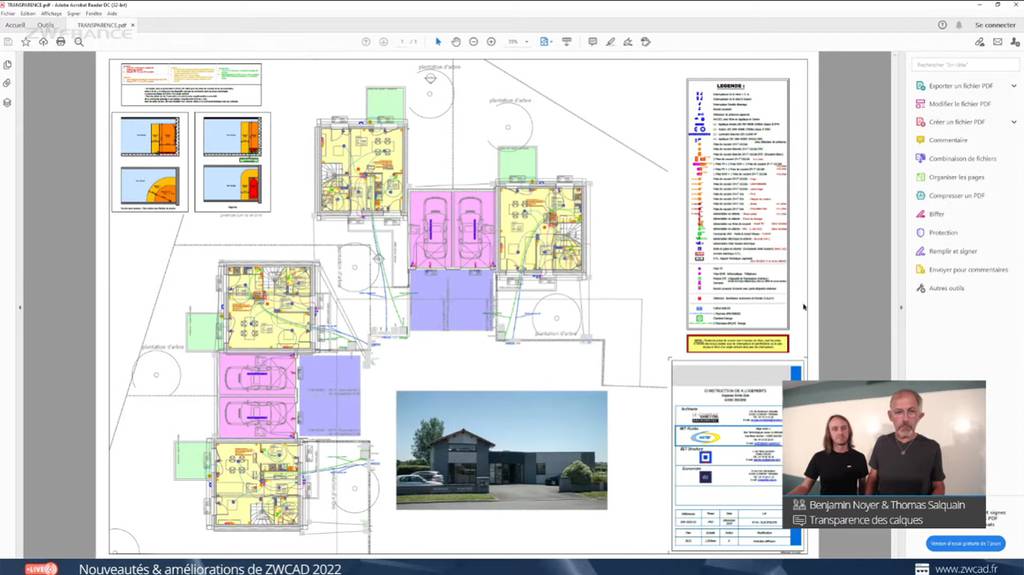Add the file to favorites with star icon
Screen dimensions: 1024x575
coord(25,42)
